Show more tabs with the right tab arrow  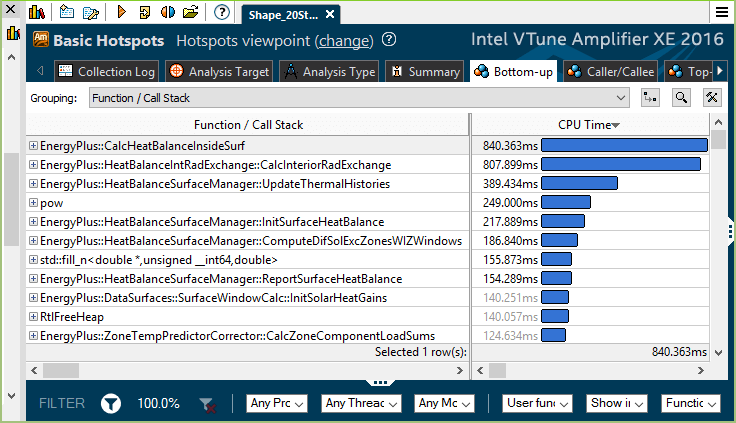(x=719, y=71)
